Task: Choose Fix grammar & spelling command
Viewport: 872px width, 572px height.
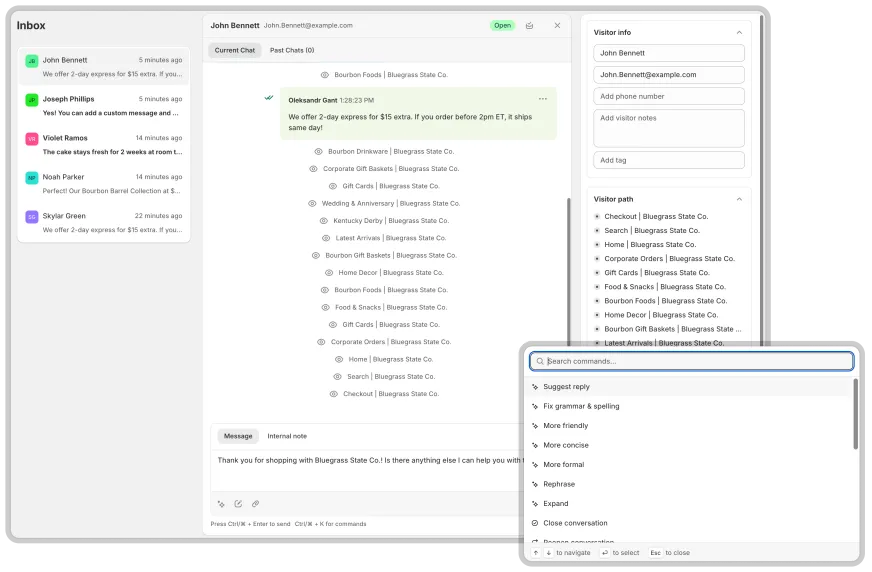Action: click(x=688, y=406)
